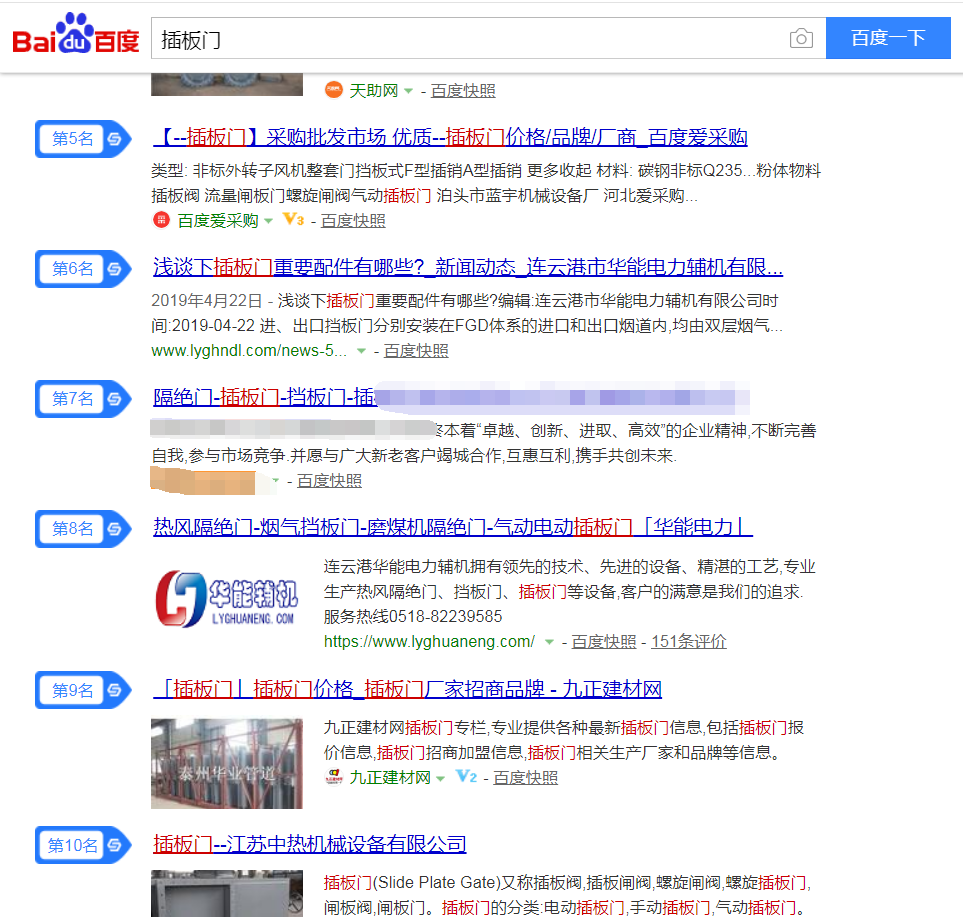Click the 九正建材网 source link
The image size is (963, 917).
click(x=390, y=778)
